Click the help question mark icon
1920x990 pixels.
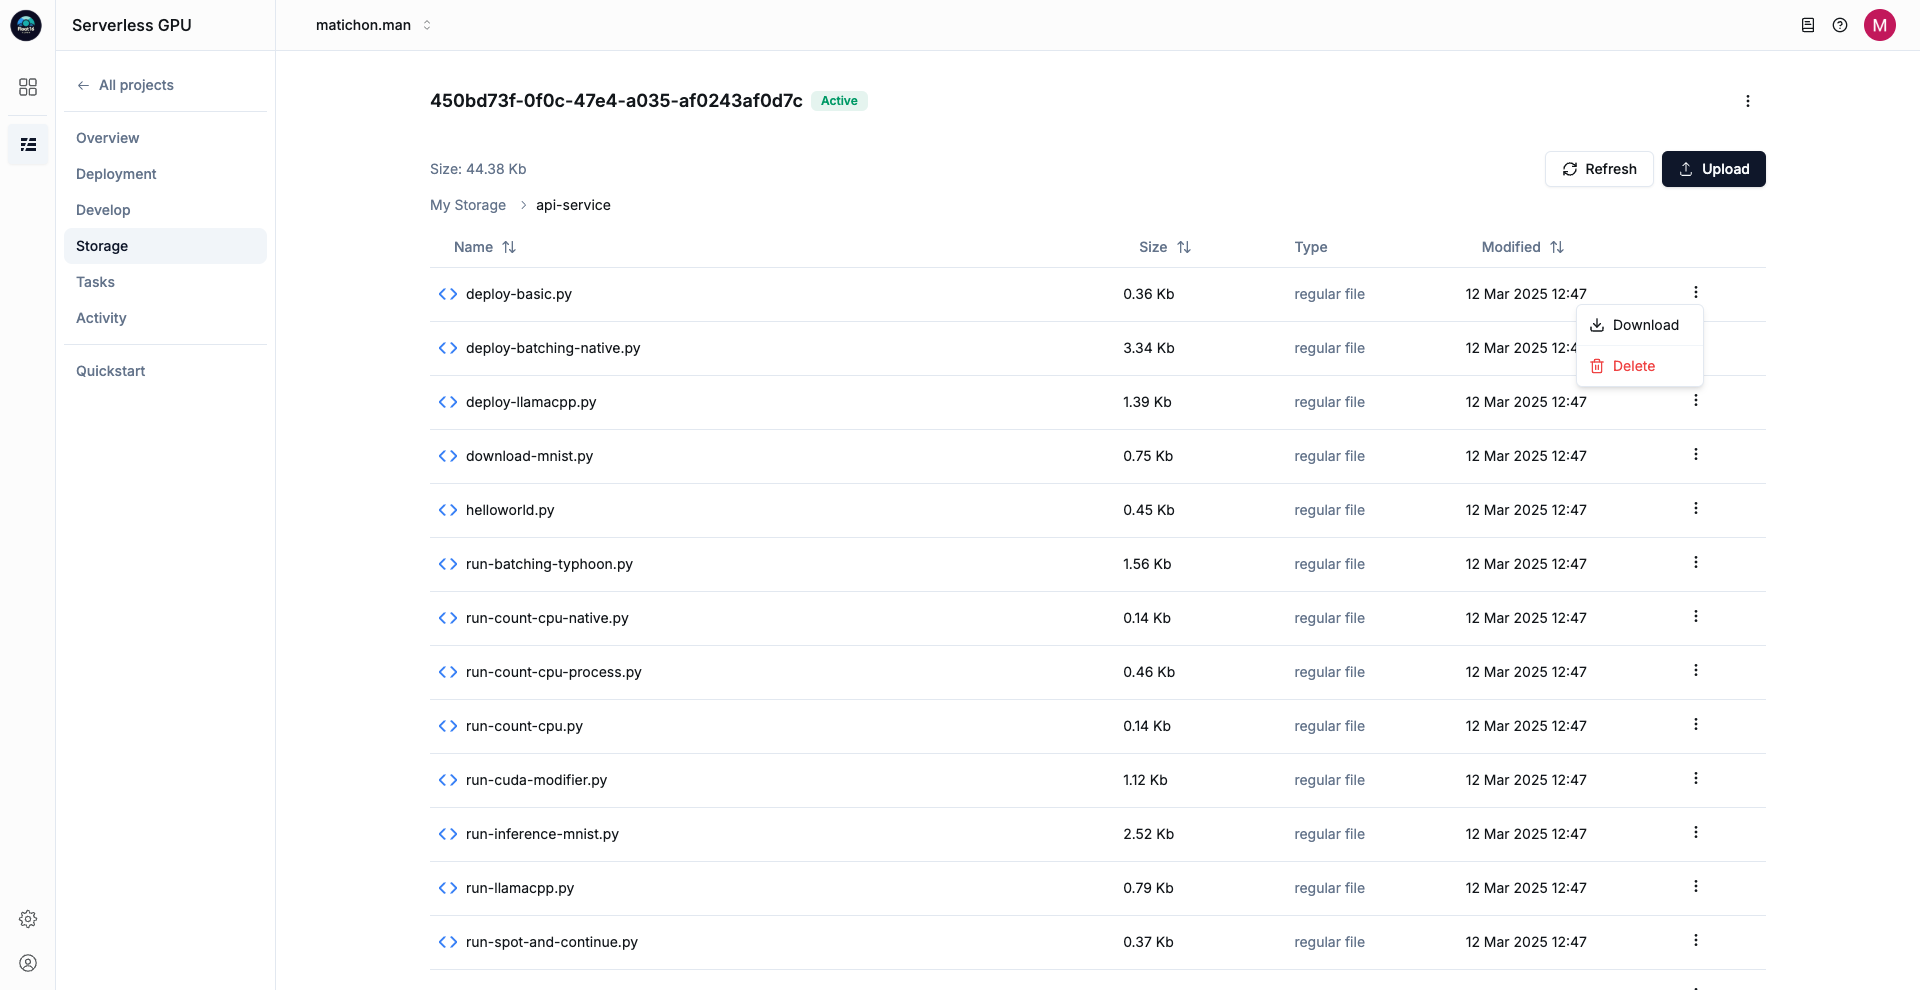point(1840,25)
